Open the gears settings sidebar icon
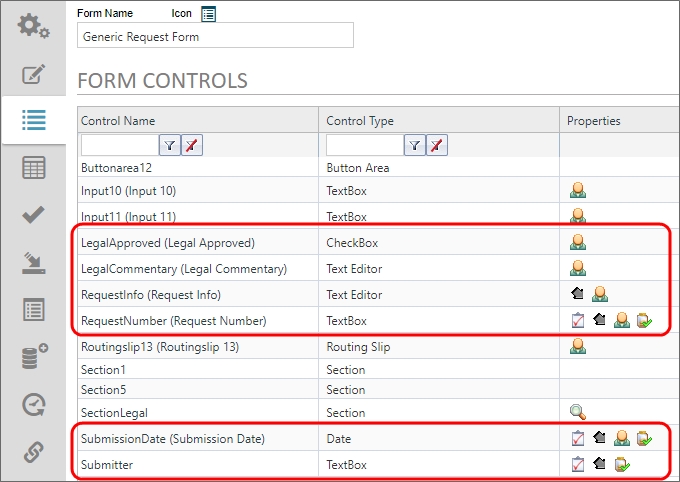The image size is (680, 482). point(33,26)
